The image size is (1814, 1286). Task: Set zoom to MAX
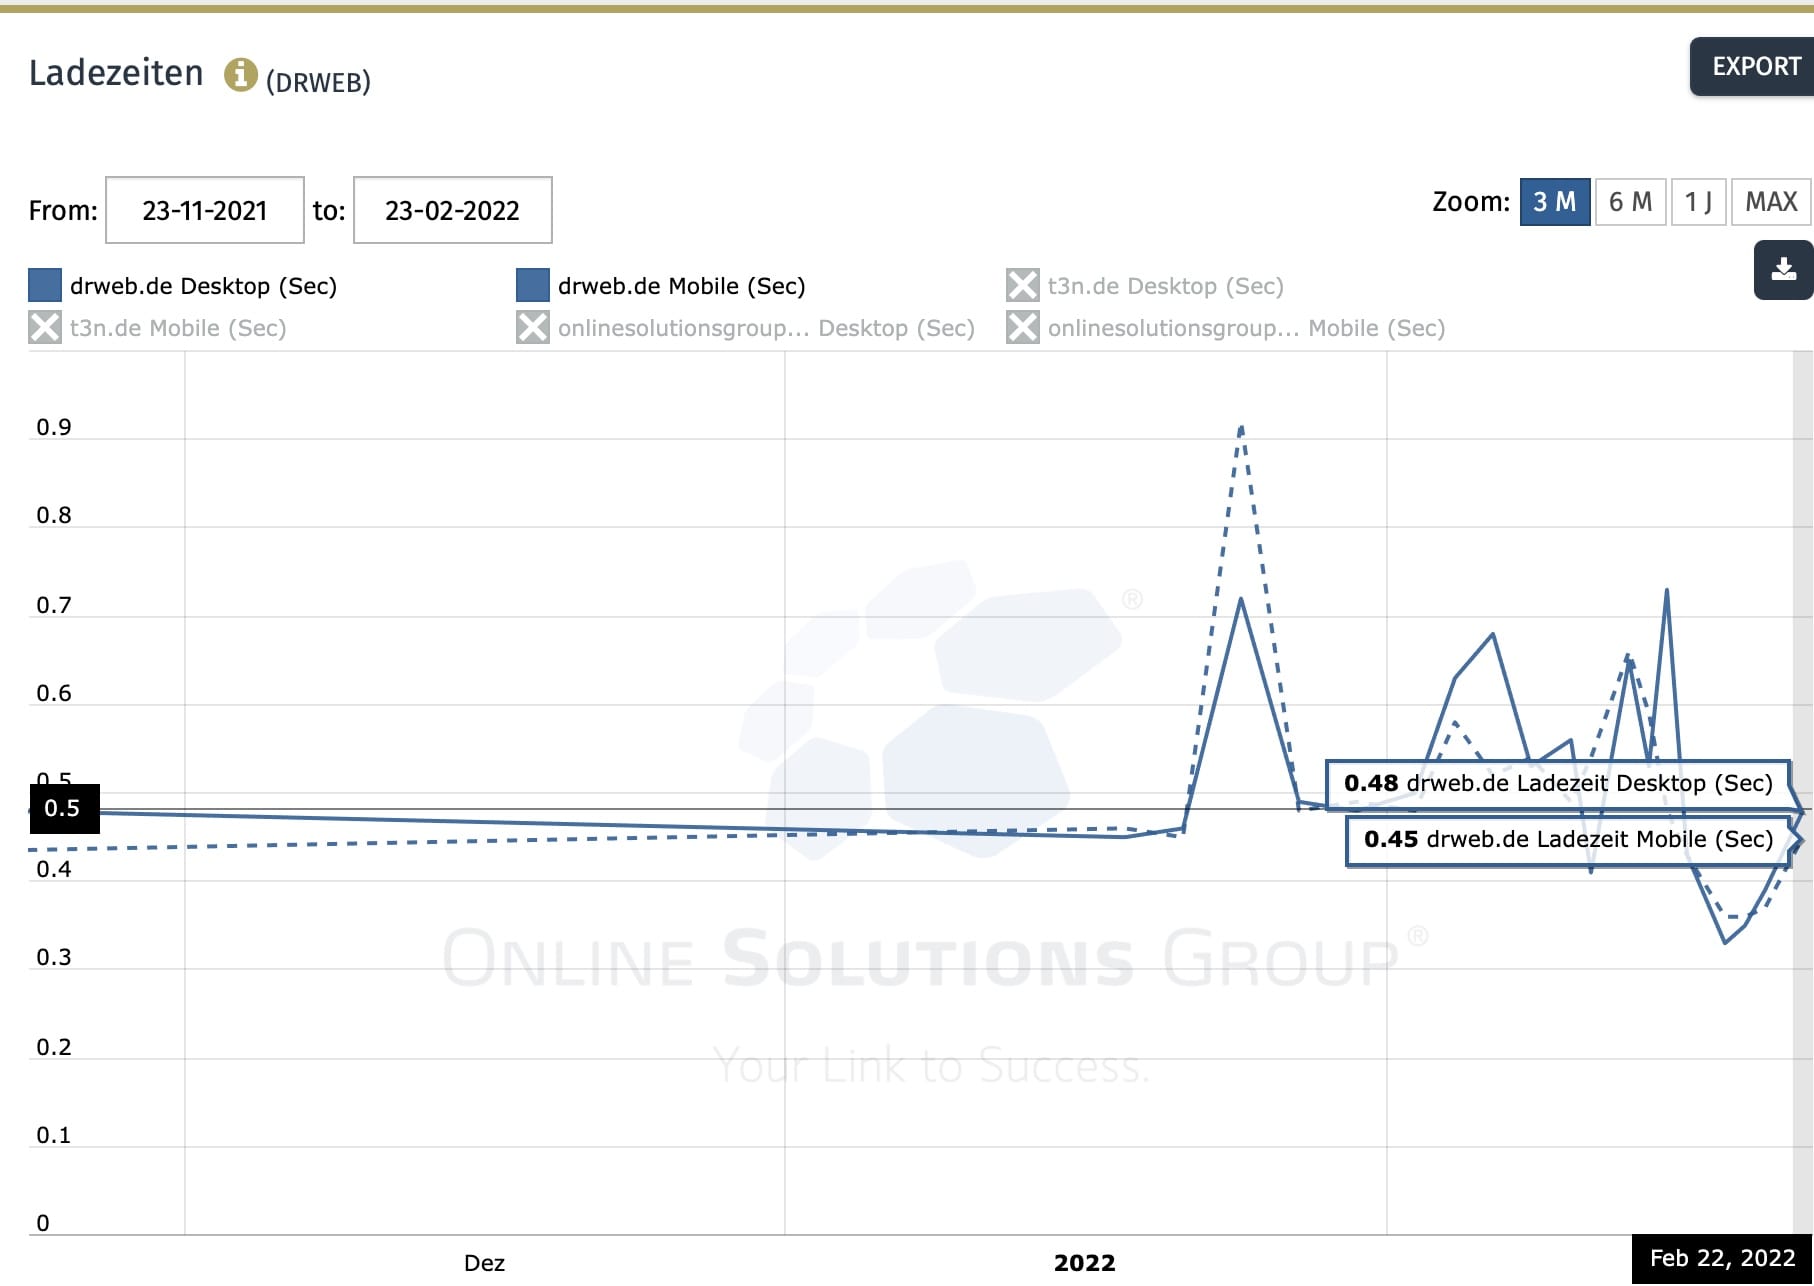pyautogui.click(x=1771, y=202)
